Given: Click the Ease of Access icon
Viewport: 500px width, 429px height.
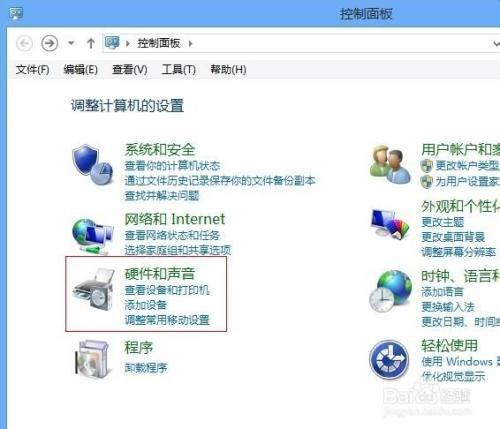Looking at the screenshot, I should point(389,360).
